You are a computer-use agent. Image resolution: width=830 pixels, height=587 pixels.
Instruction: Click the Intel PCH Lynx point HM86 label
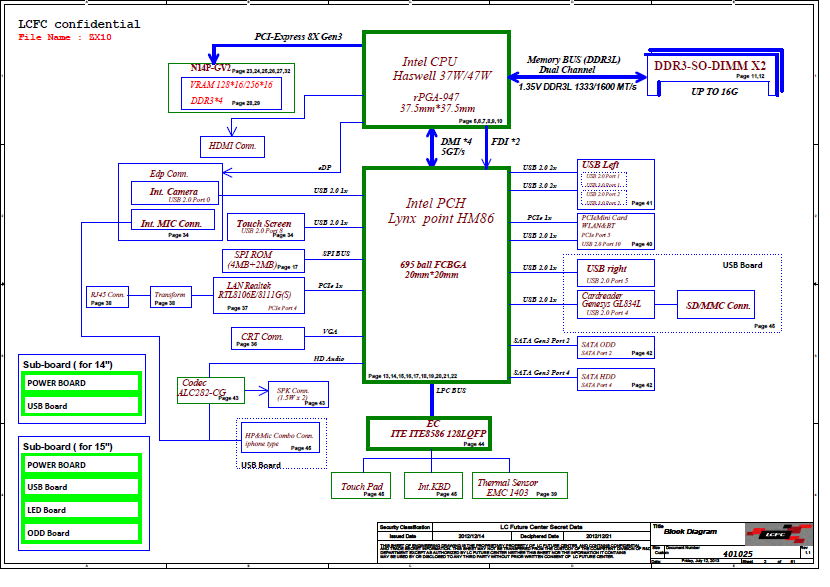point(440,211)
